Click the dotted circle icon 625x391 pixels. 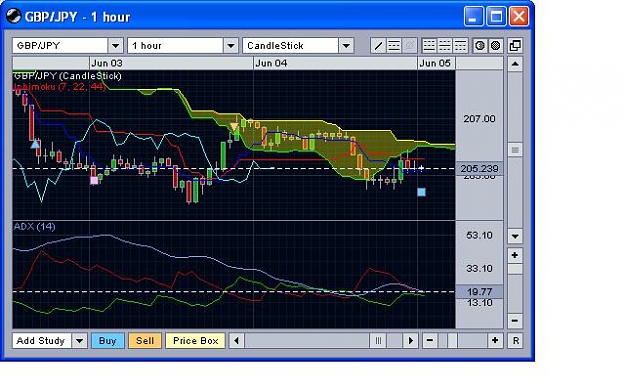(x=495, y=46)
